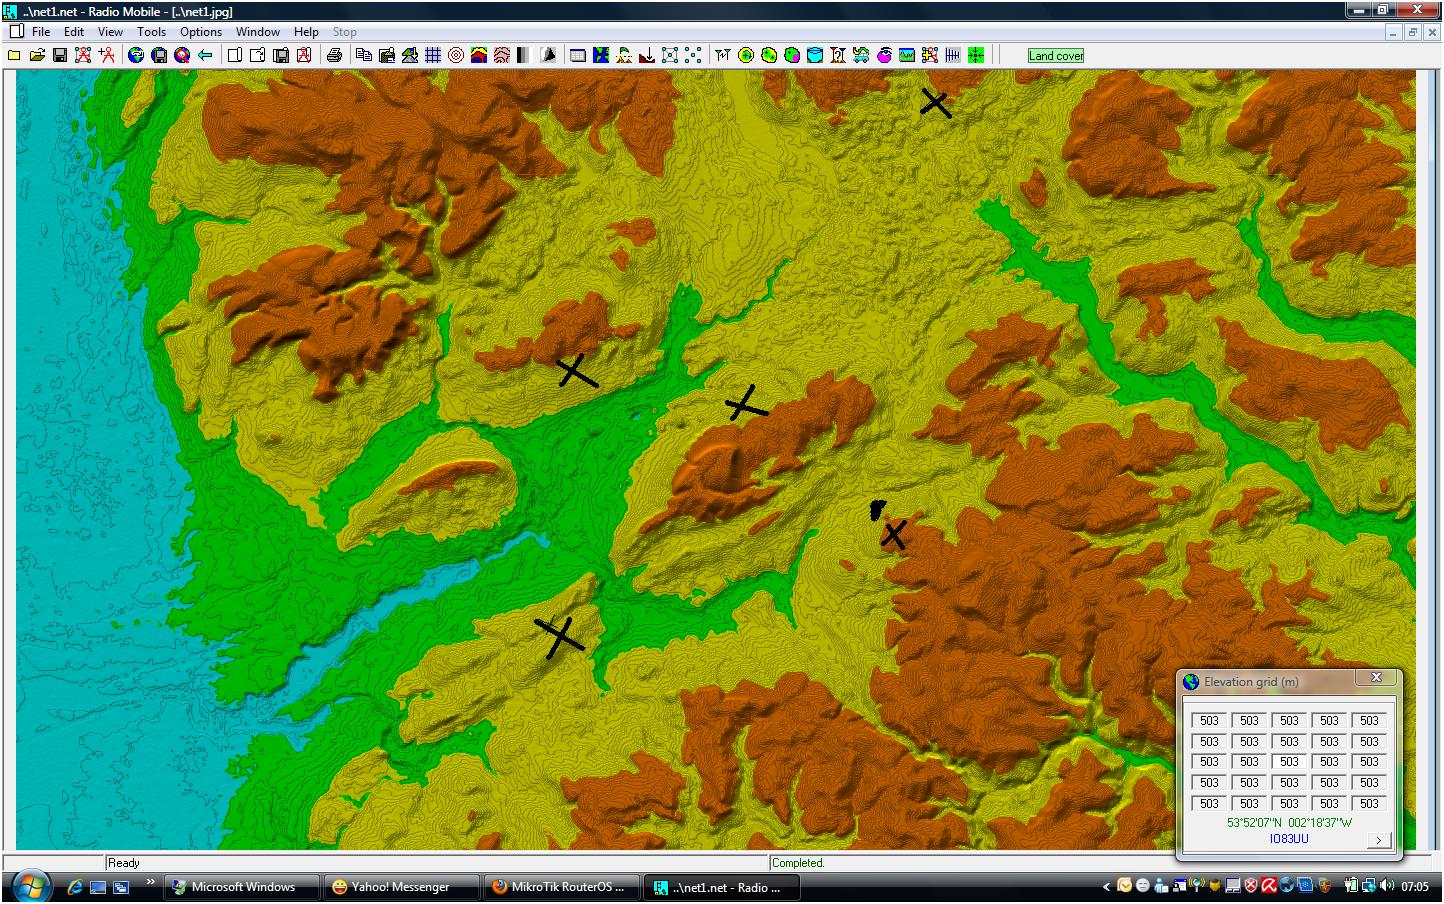
Task: Click the fingerprint contour lines icon
Action: pyautogui.click(x=502, y=56)
